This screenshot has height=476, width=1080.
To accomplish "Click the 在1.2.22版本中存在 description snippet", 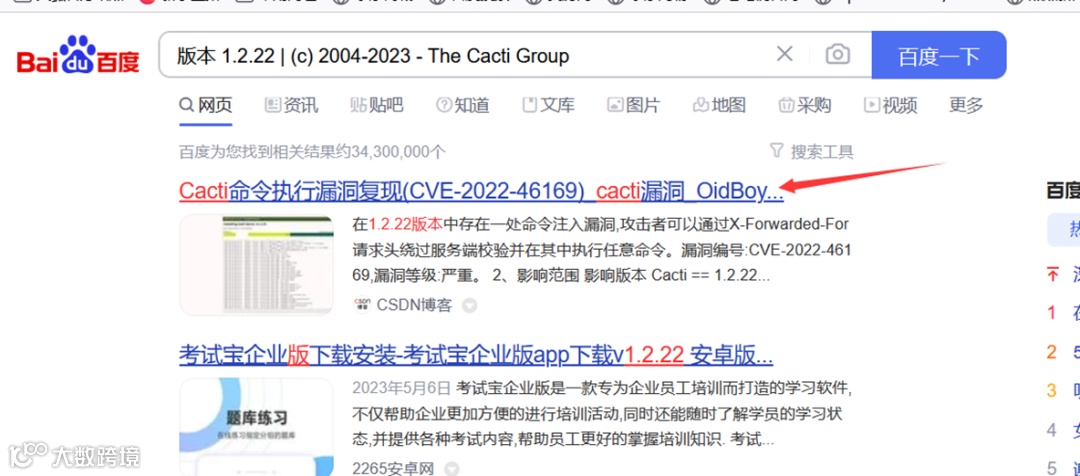I will point(602,251).
